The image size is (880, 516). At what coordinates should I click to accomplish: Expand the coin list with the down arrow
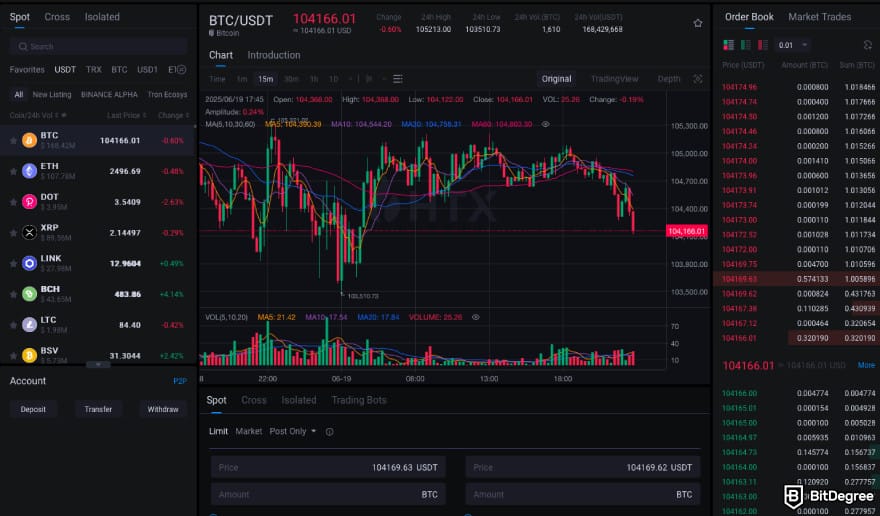point(98,364)
